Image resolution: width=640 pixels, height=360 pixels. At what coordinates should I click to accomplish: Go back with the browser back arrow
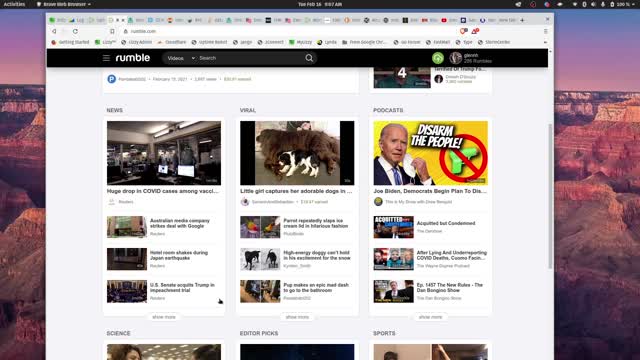click(54, 31)
